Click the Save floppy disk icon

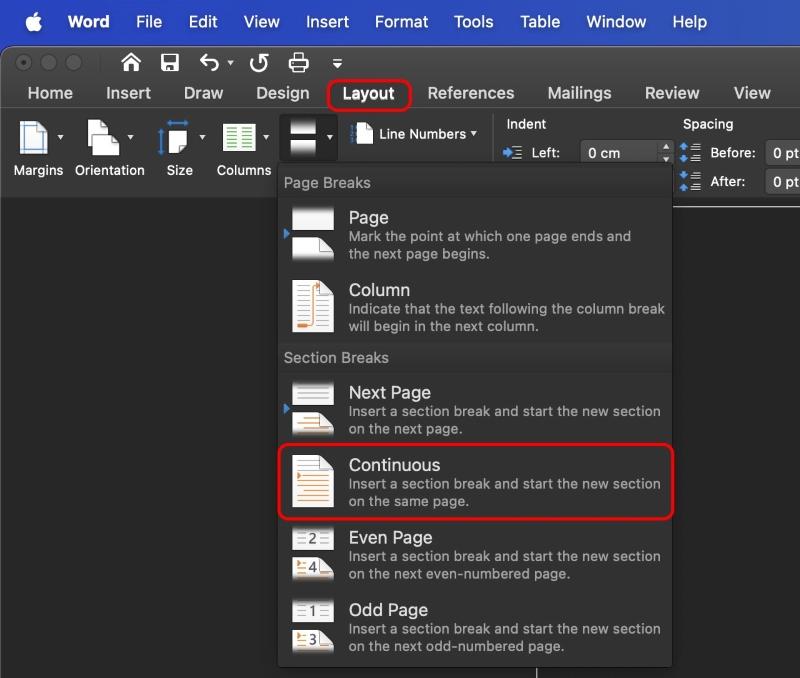pyautogui.click(x=170, y=62)
